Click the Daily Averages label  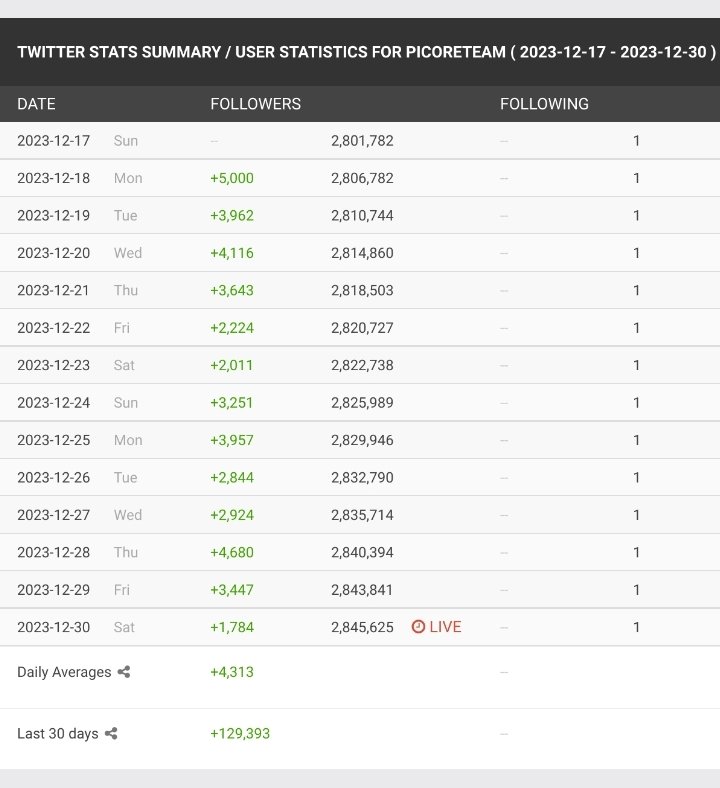[x=64, y=672]
